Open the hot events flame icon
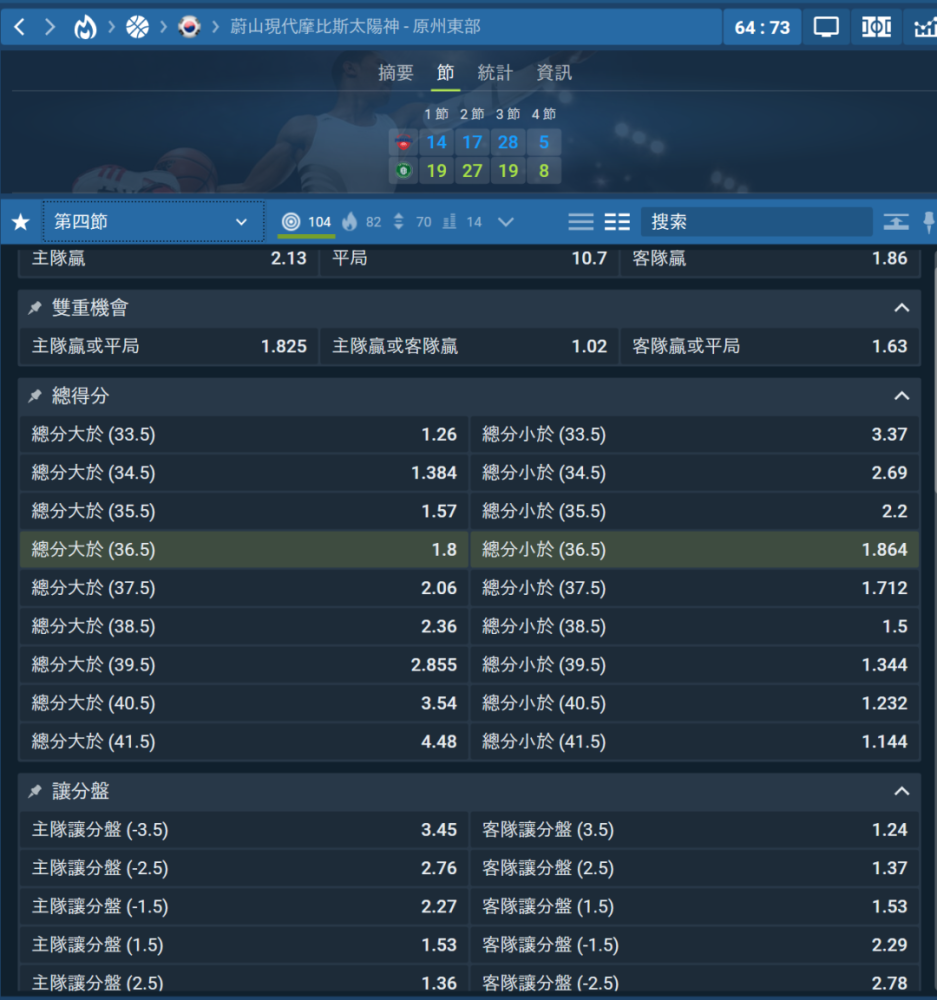Image resolution: width=937 pixels, height=1000 pixels. click(85, 27)
